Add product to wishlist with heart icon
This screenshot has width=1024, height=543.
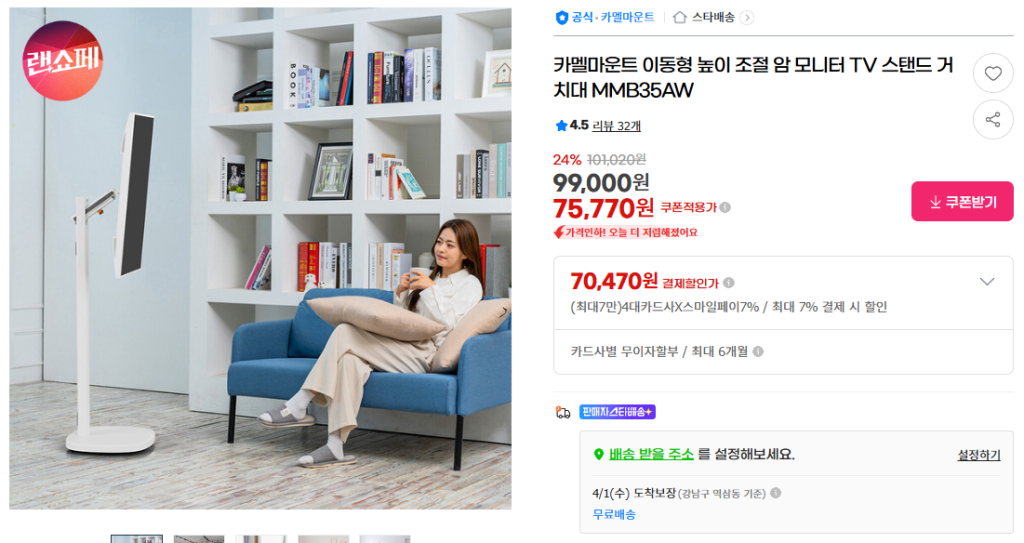pos(993,73)
